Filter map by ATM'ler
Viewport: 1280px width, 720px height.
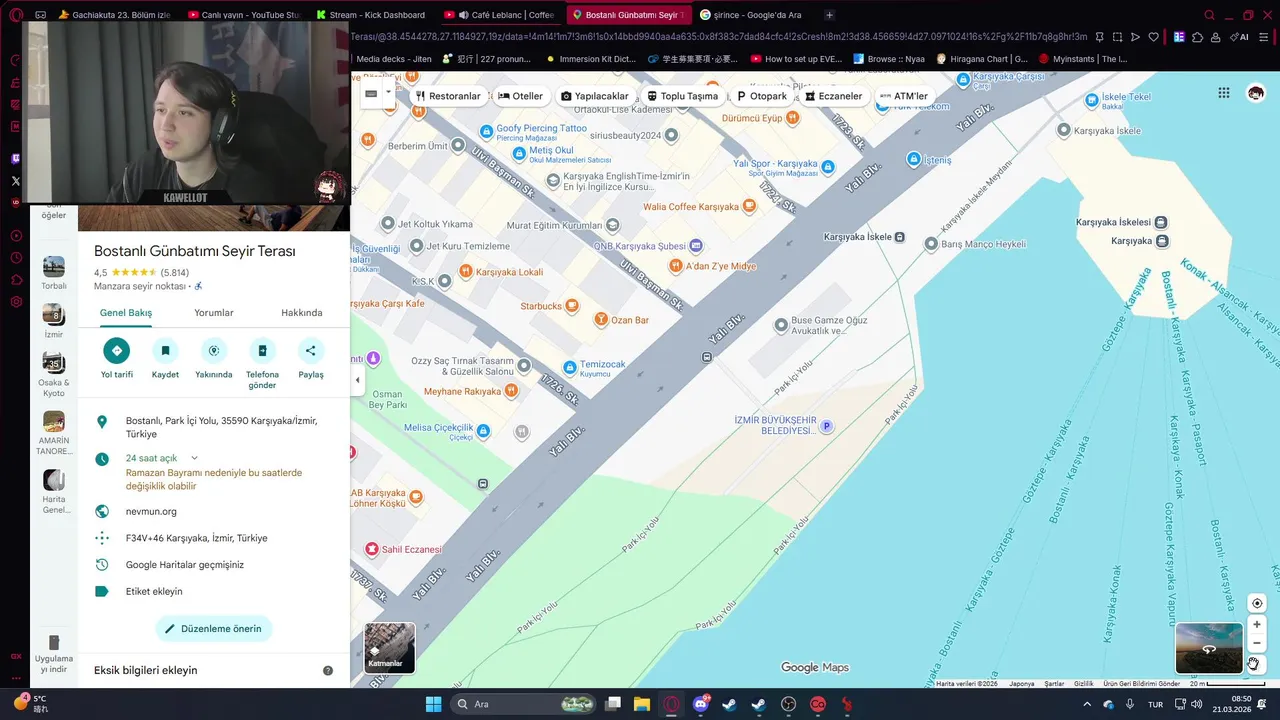(x=903, y=96)
